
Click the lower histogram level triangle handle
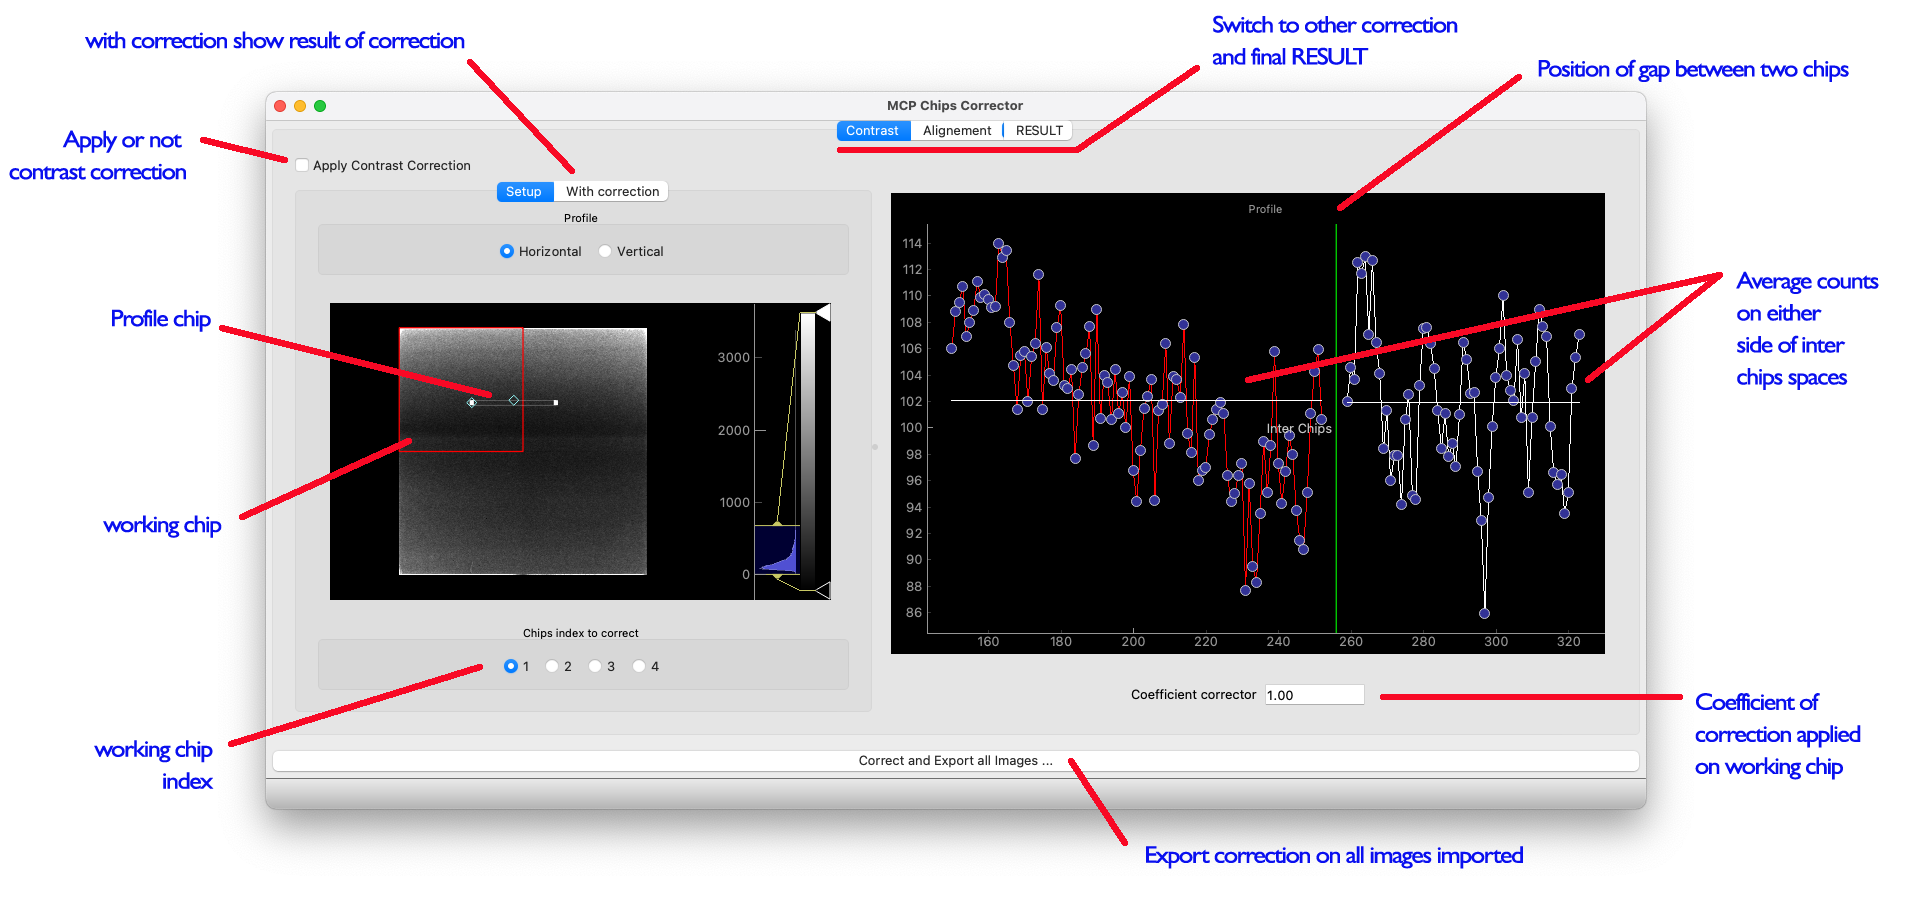tap(822, 589)
